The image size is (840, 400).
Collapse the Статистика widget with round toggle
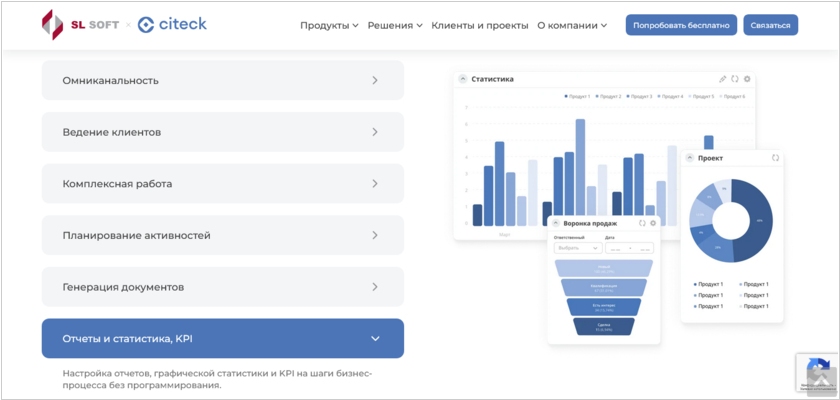462,79
